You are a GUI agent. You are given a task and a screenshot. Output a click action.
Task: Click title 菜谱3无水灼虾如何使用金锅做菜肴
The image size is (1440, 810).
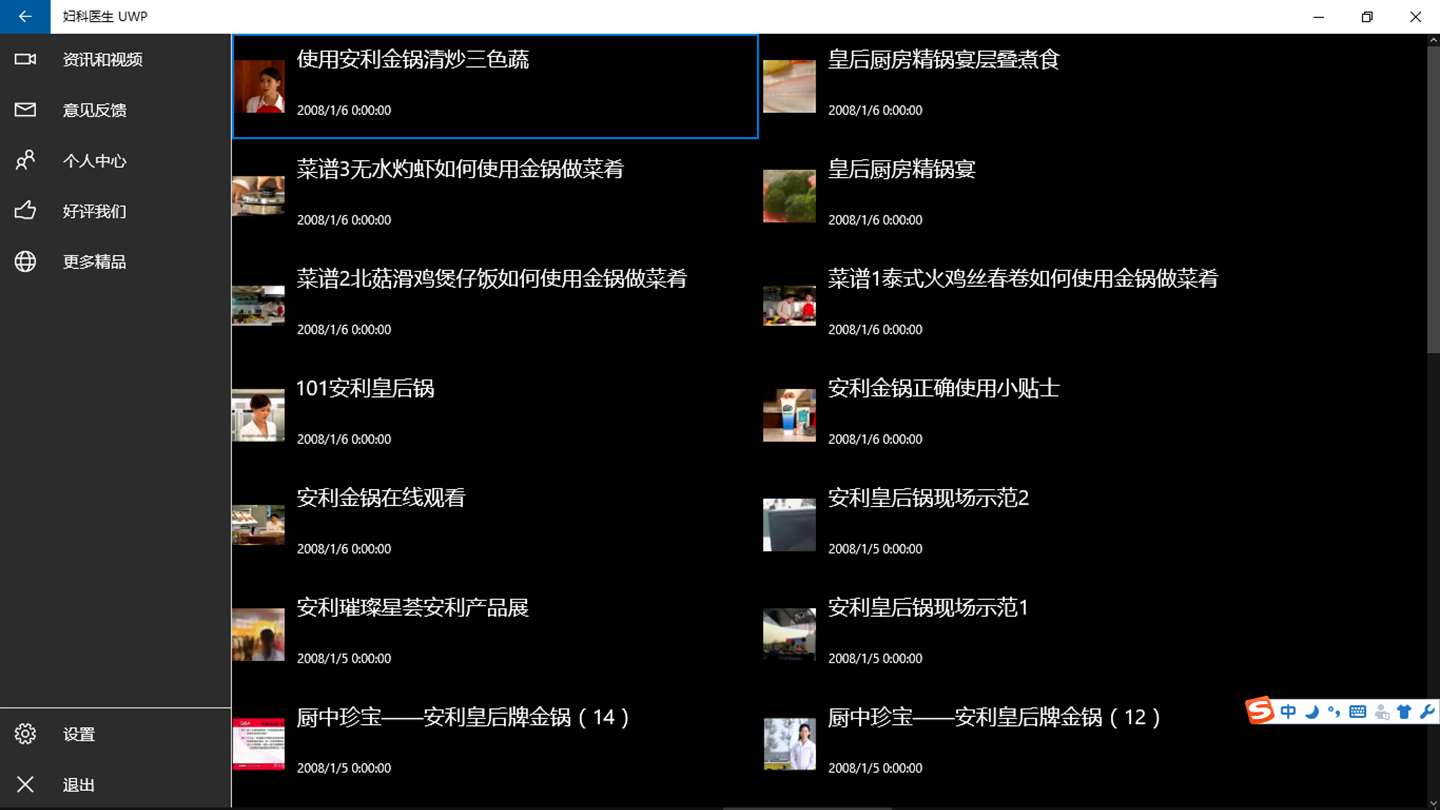tap(460, 169)
